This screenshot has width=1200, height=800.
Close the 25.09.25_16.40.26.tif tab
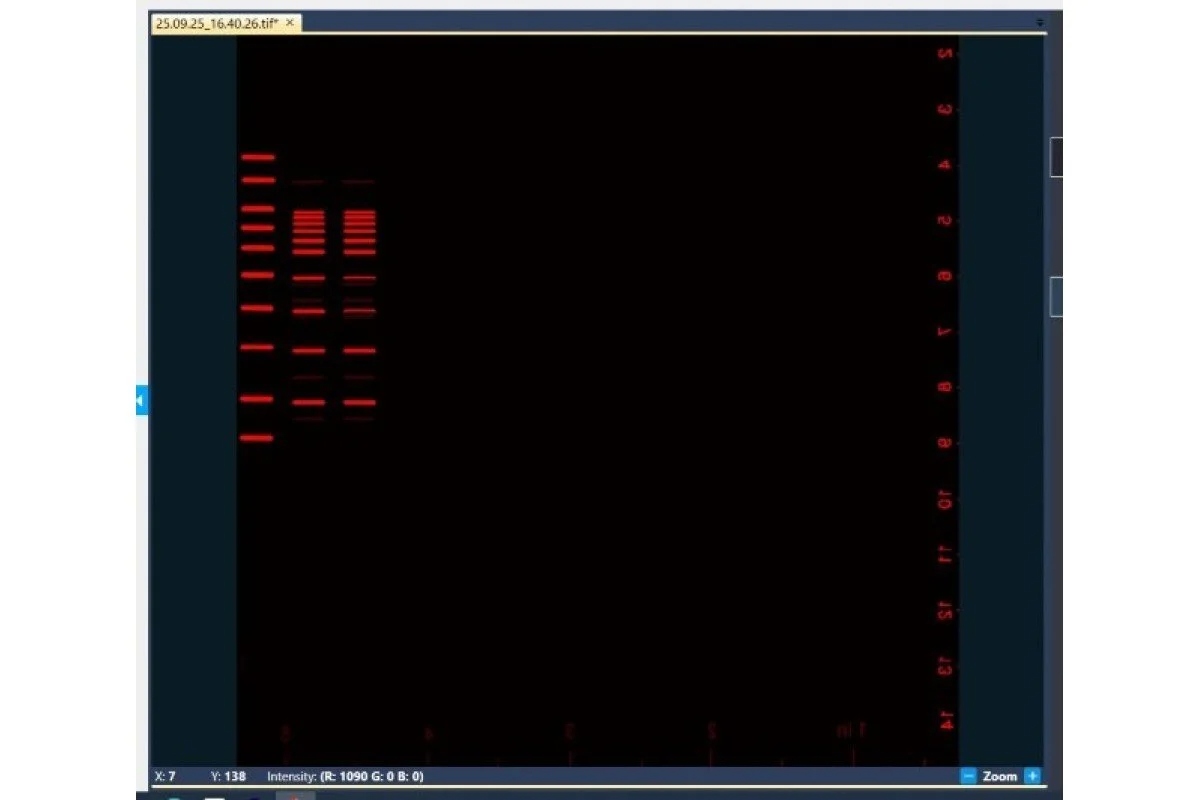(x=290, y=23)
